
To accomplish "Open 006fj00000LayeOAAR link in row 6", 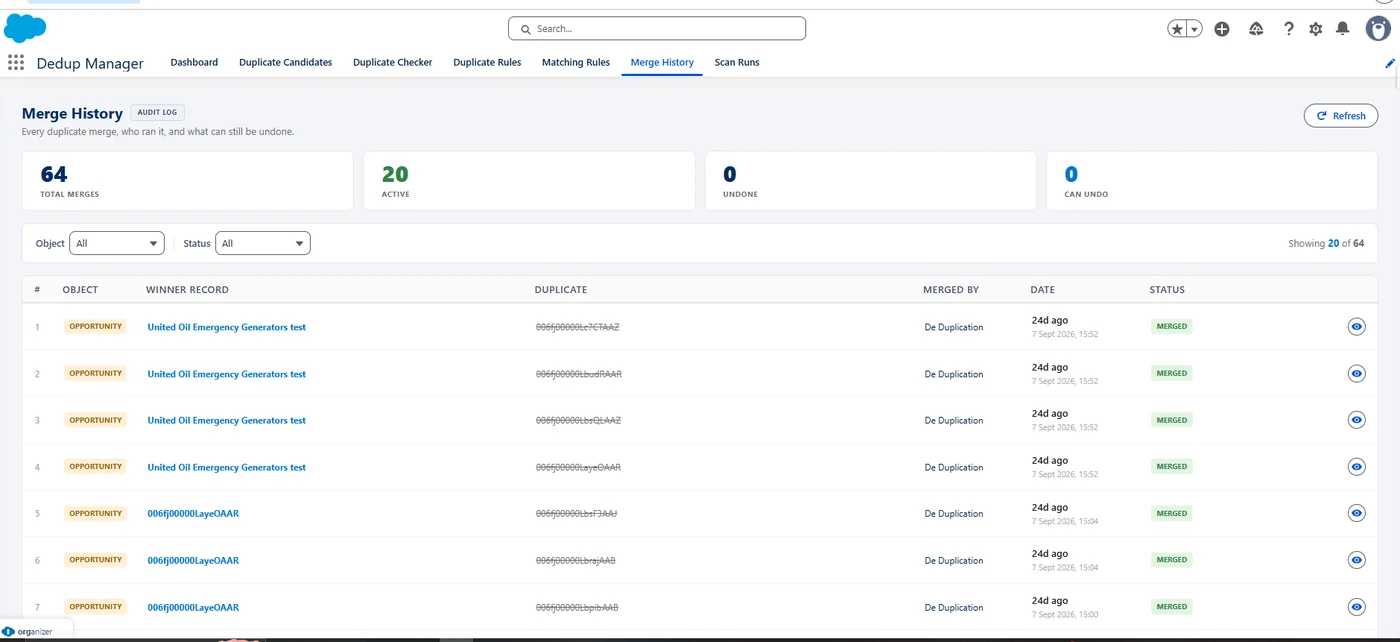I will click(x=193, y=561).
